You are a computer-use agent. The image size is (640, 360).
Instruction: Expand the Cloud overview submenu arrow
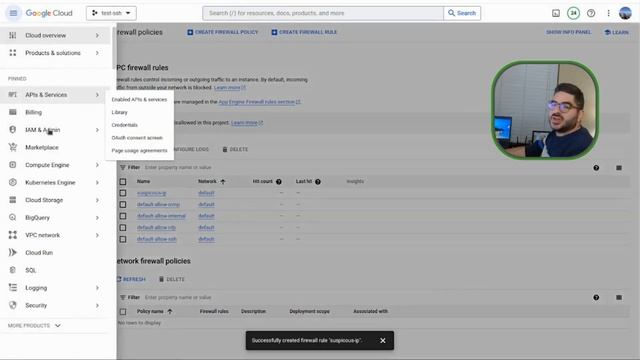point(97,36)
